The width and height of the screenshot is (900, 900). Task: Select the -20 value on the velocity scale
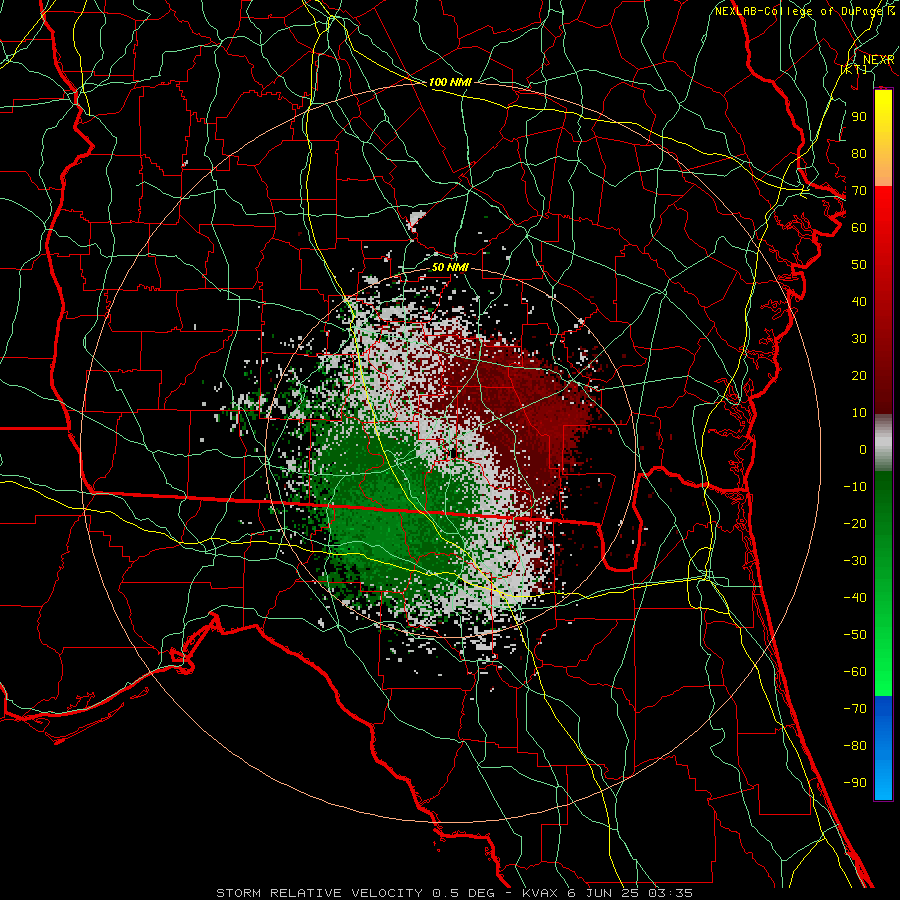pos(855,524)
